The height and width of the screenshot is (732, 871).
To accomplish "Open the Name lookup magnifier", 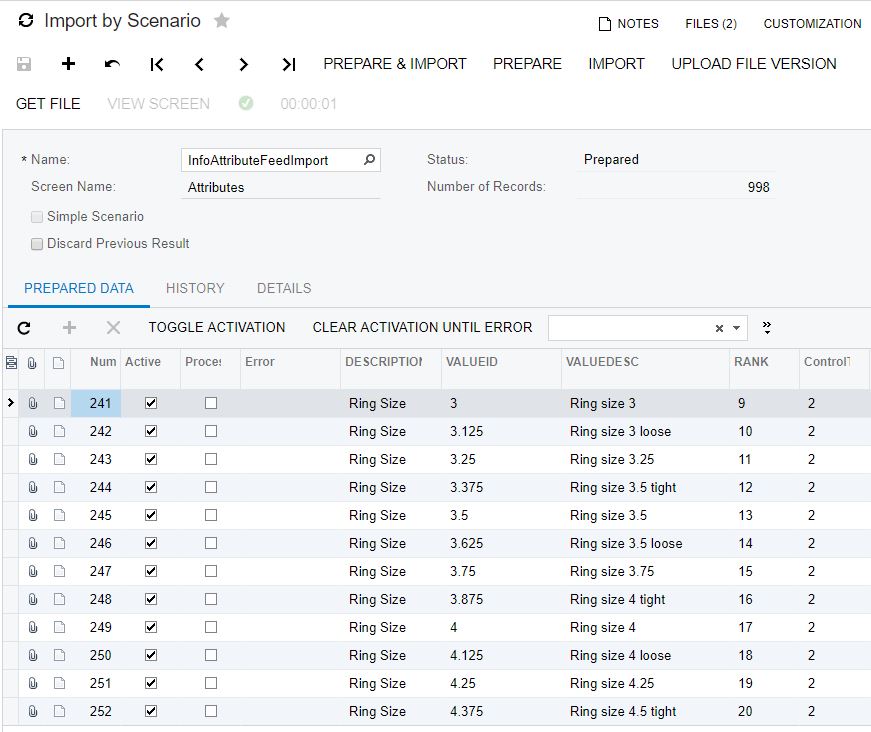I will pos(369,160).
